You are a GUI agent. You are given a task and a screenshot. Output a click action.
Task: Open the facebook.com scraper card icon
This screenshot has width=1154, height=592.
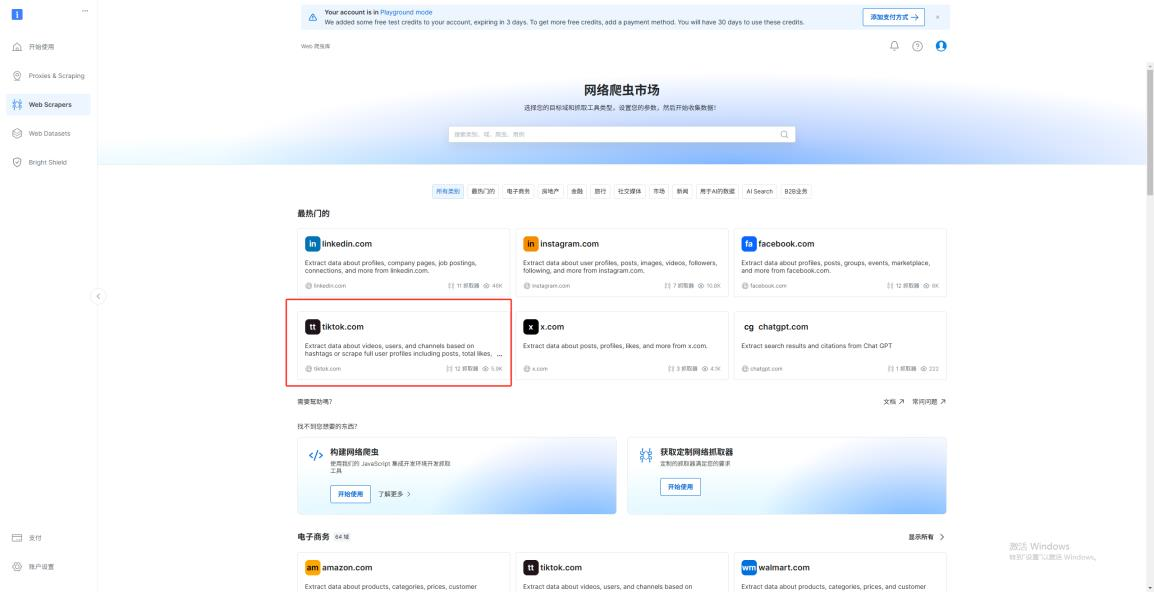[x=749, y=244]
